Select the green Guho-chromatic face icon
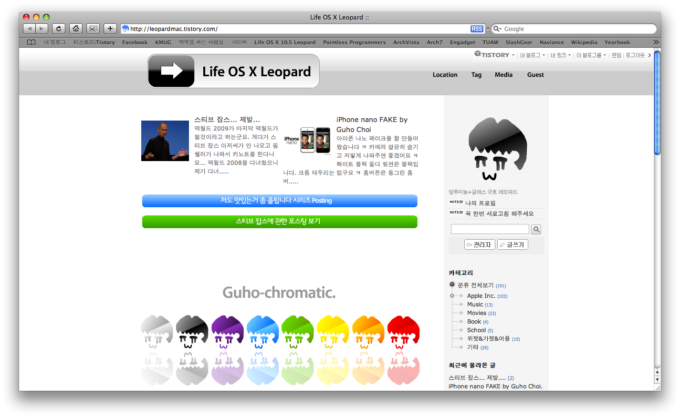The image size is (680, 417). click(x=298, y=332)
